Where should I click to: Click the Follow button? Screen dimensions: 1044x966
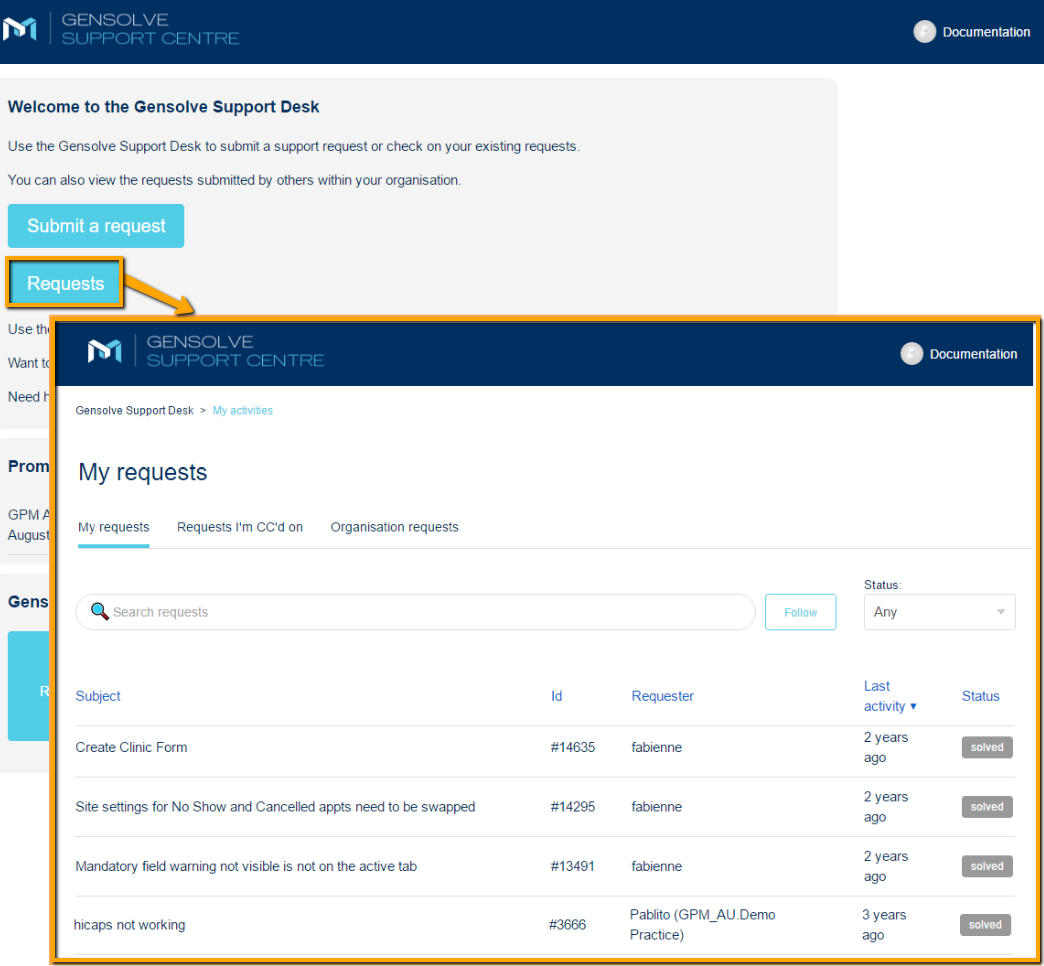pos(800,612)
